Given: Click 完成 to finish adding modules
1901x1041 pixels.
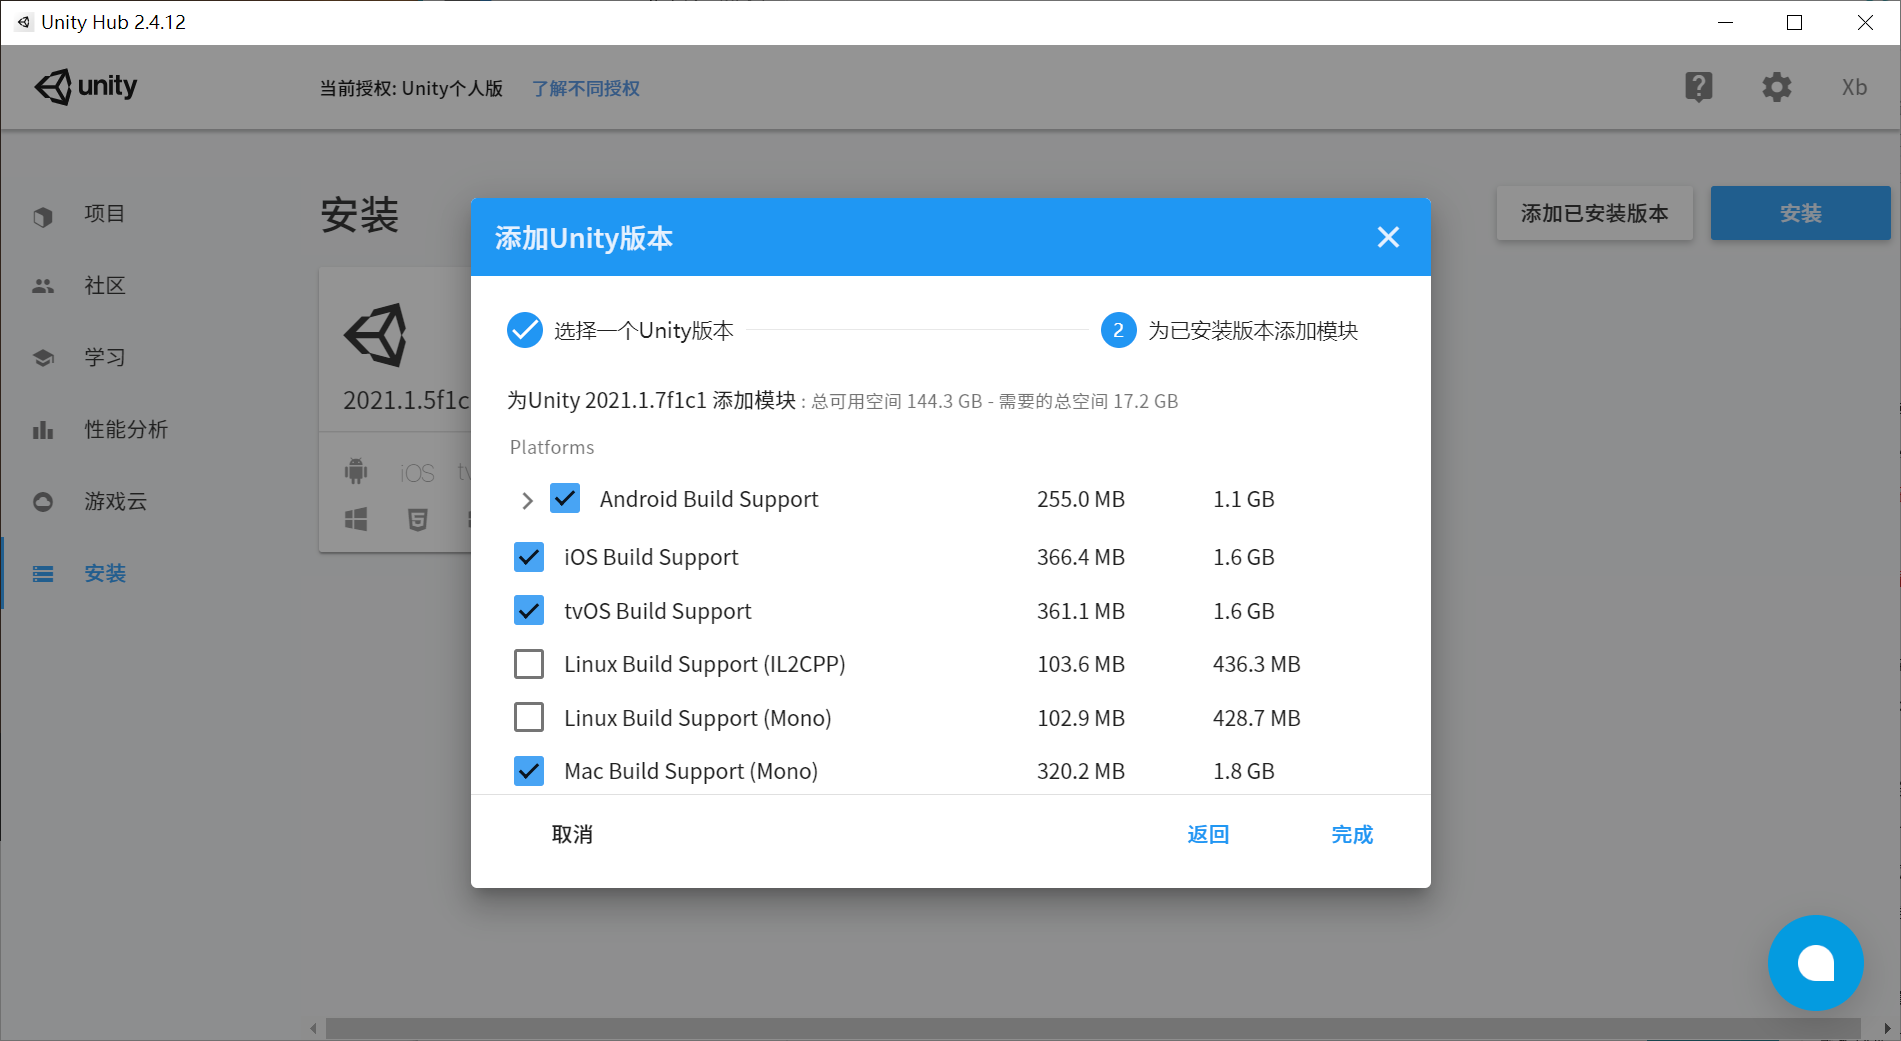Looking at the screenshot, I should pos(1352,834).
